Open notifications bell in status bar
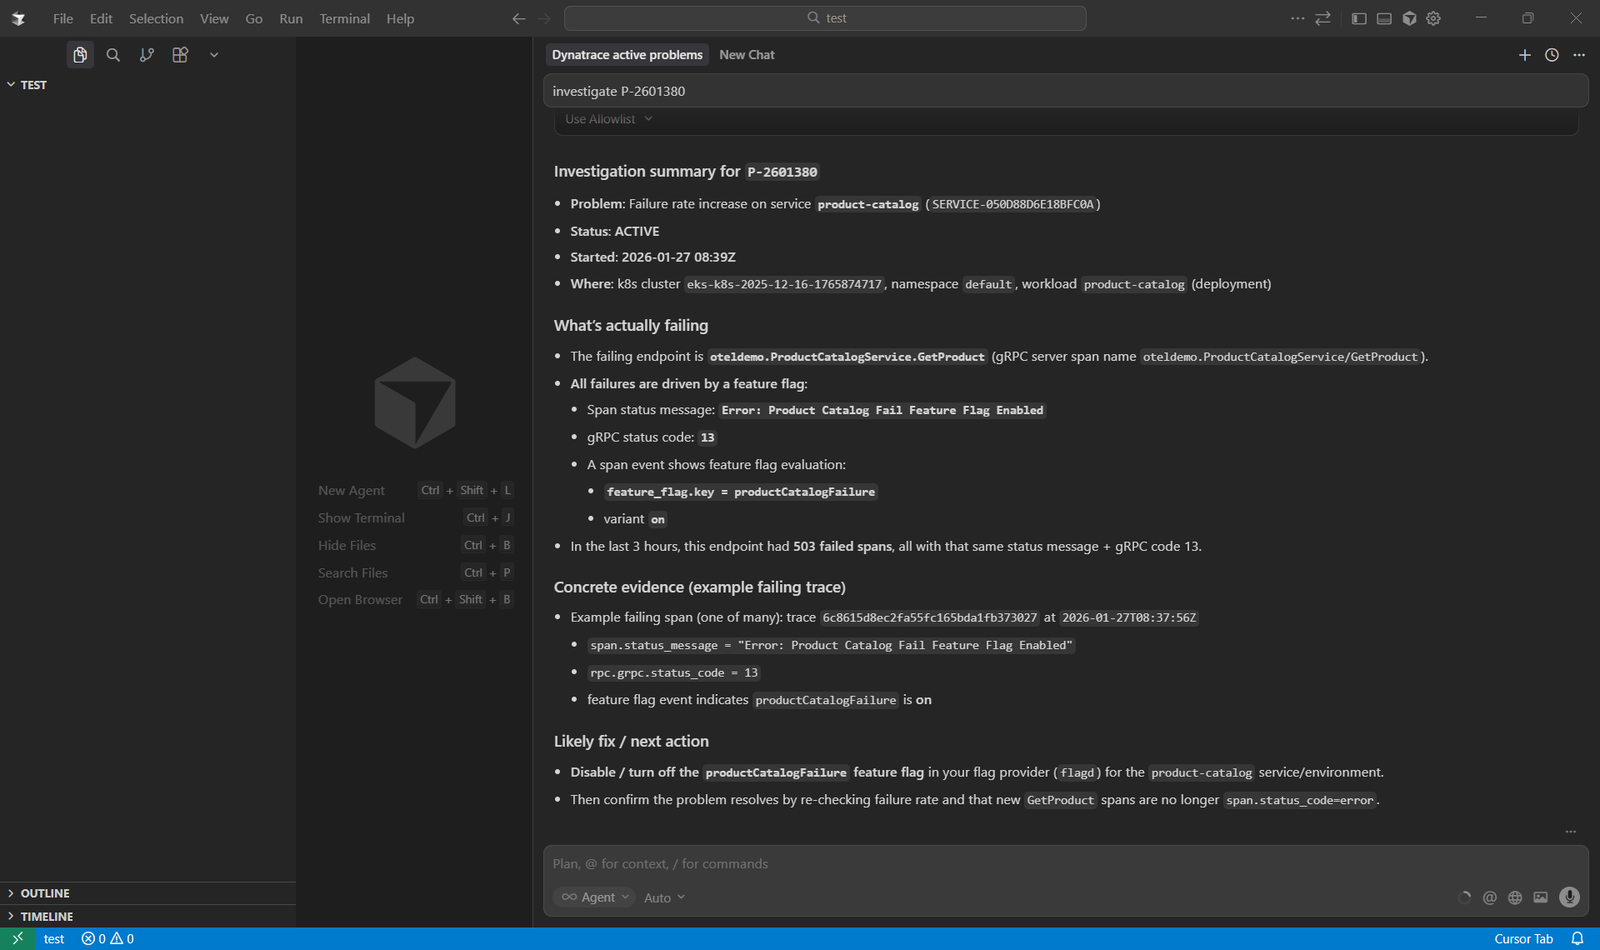Viewport: 1600px width, 950px height. click(1577, 939)
